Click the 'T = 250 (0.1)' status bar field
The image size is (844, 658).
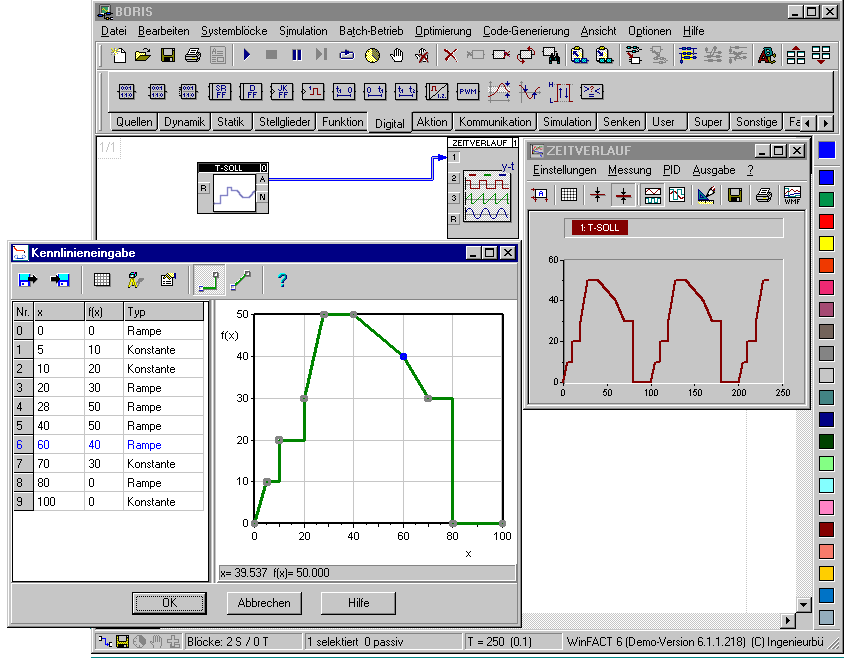coord(512,642)
